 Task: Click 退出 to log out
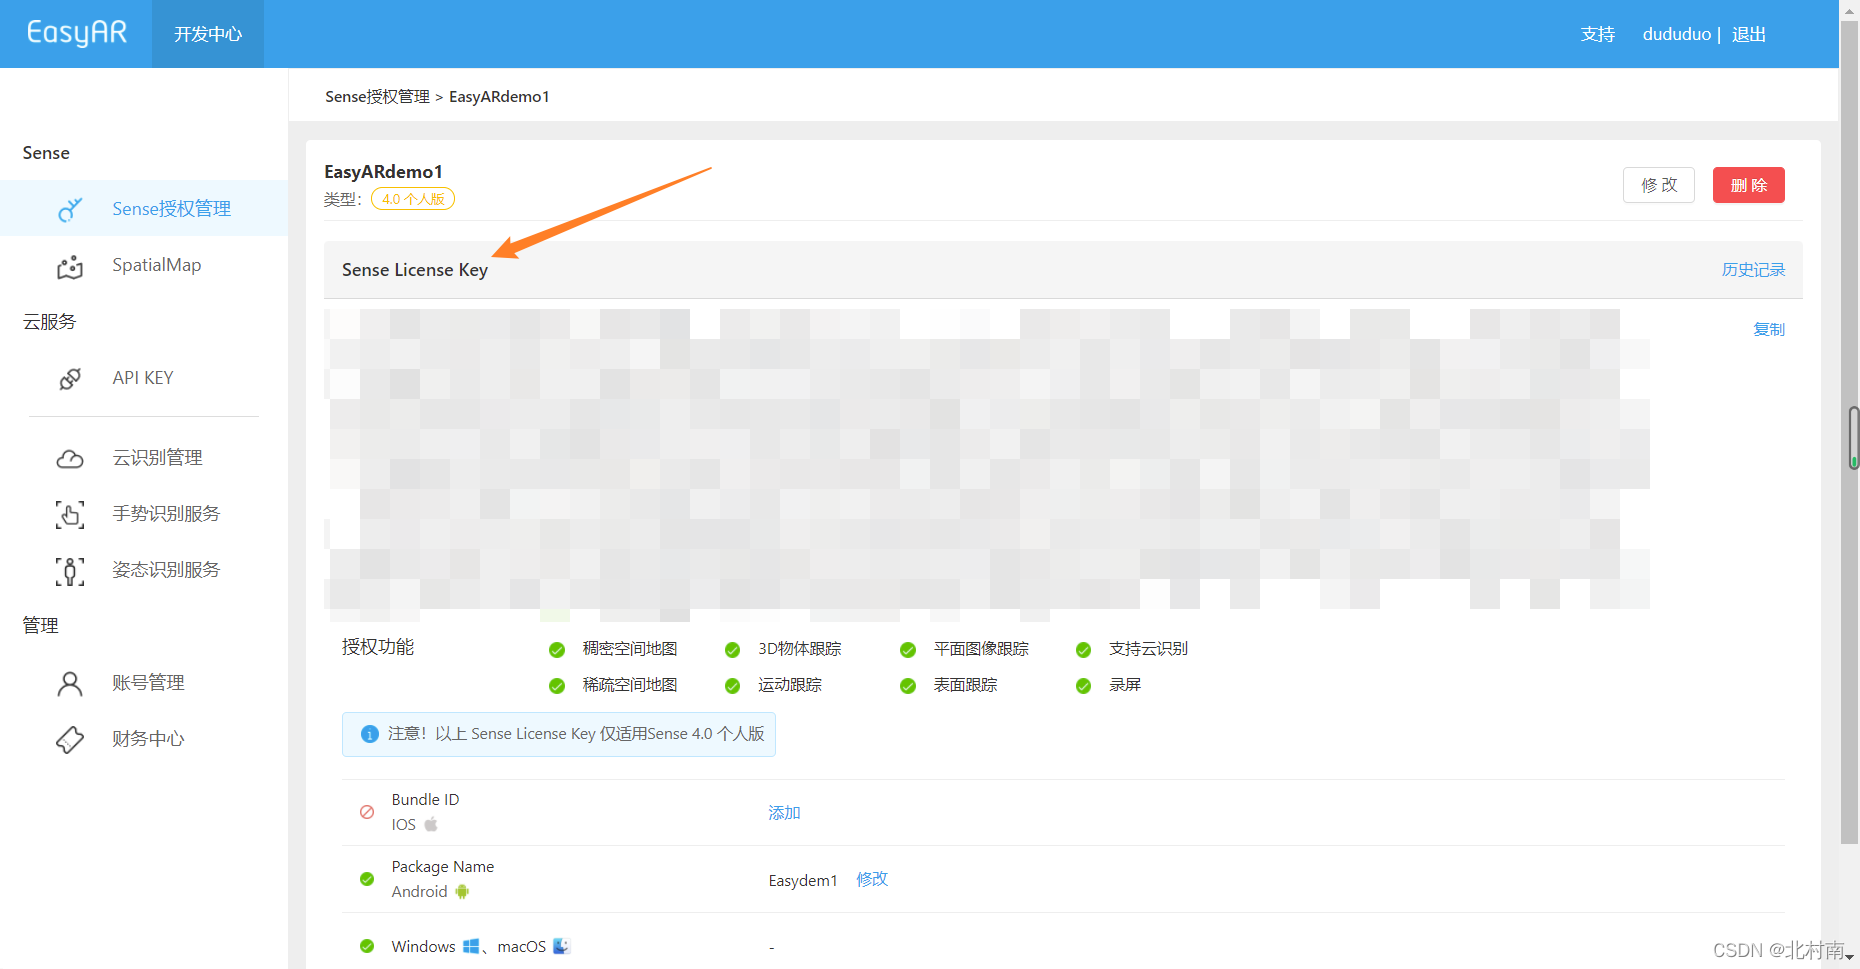click(x=1749, y=34)
